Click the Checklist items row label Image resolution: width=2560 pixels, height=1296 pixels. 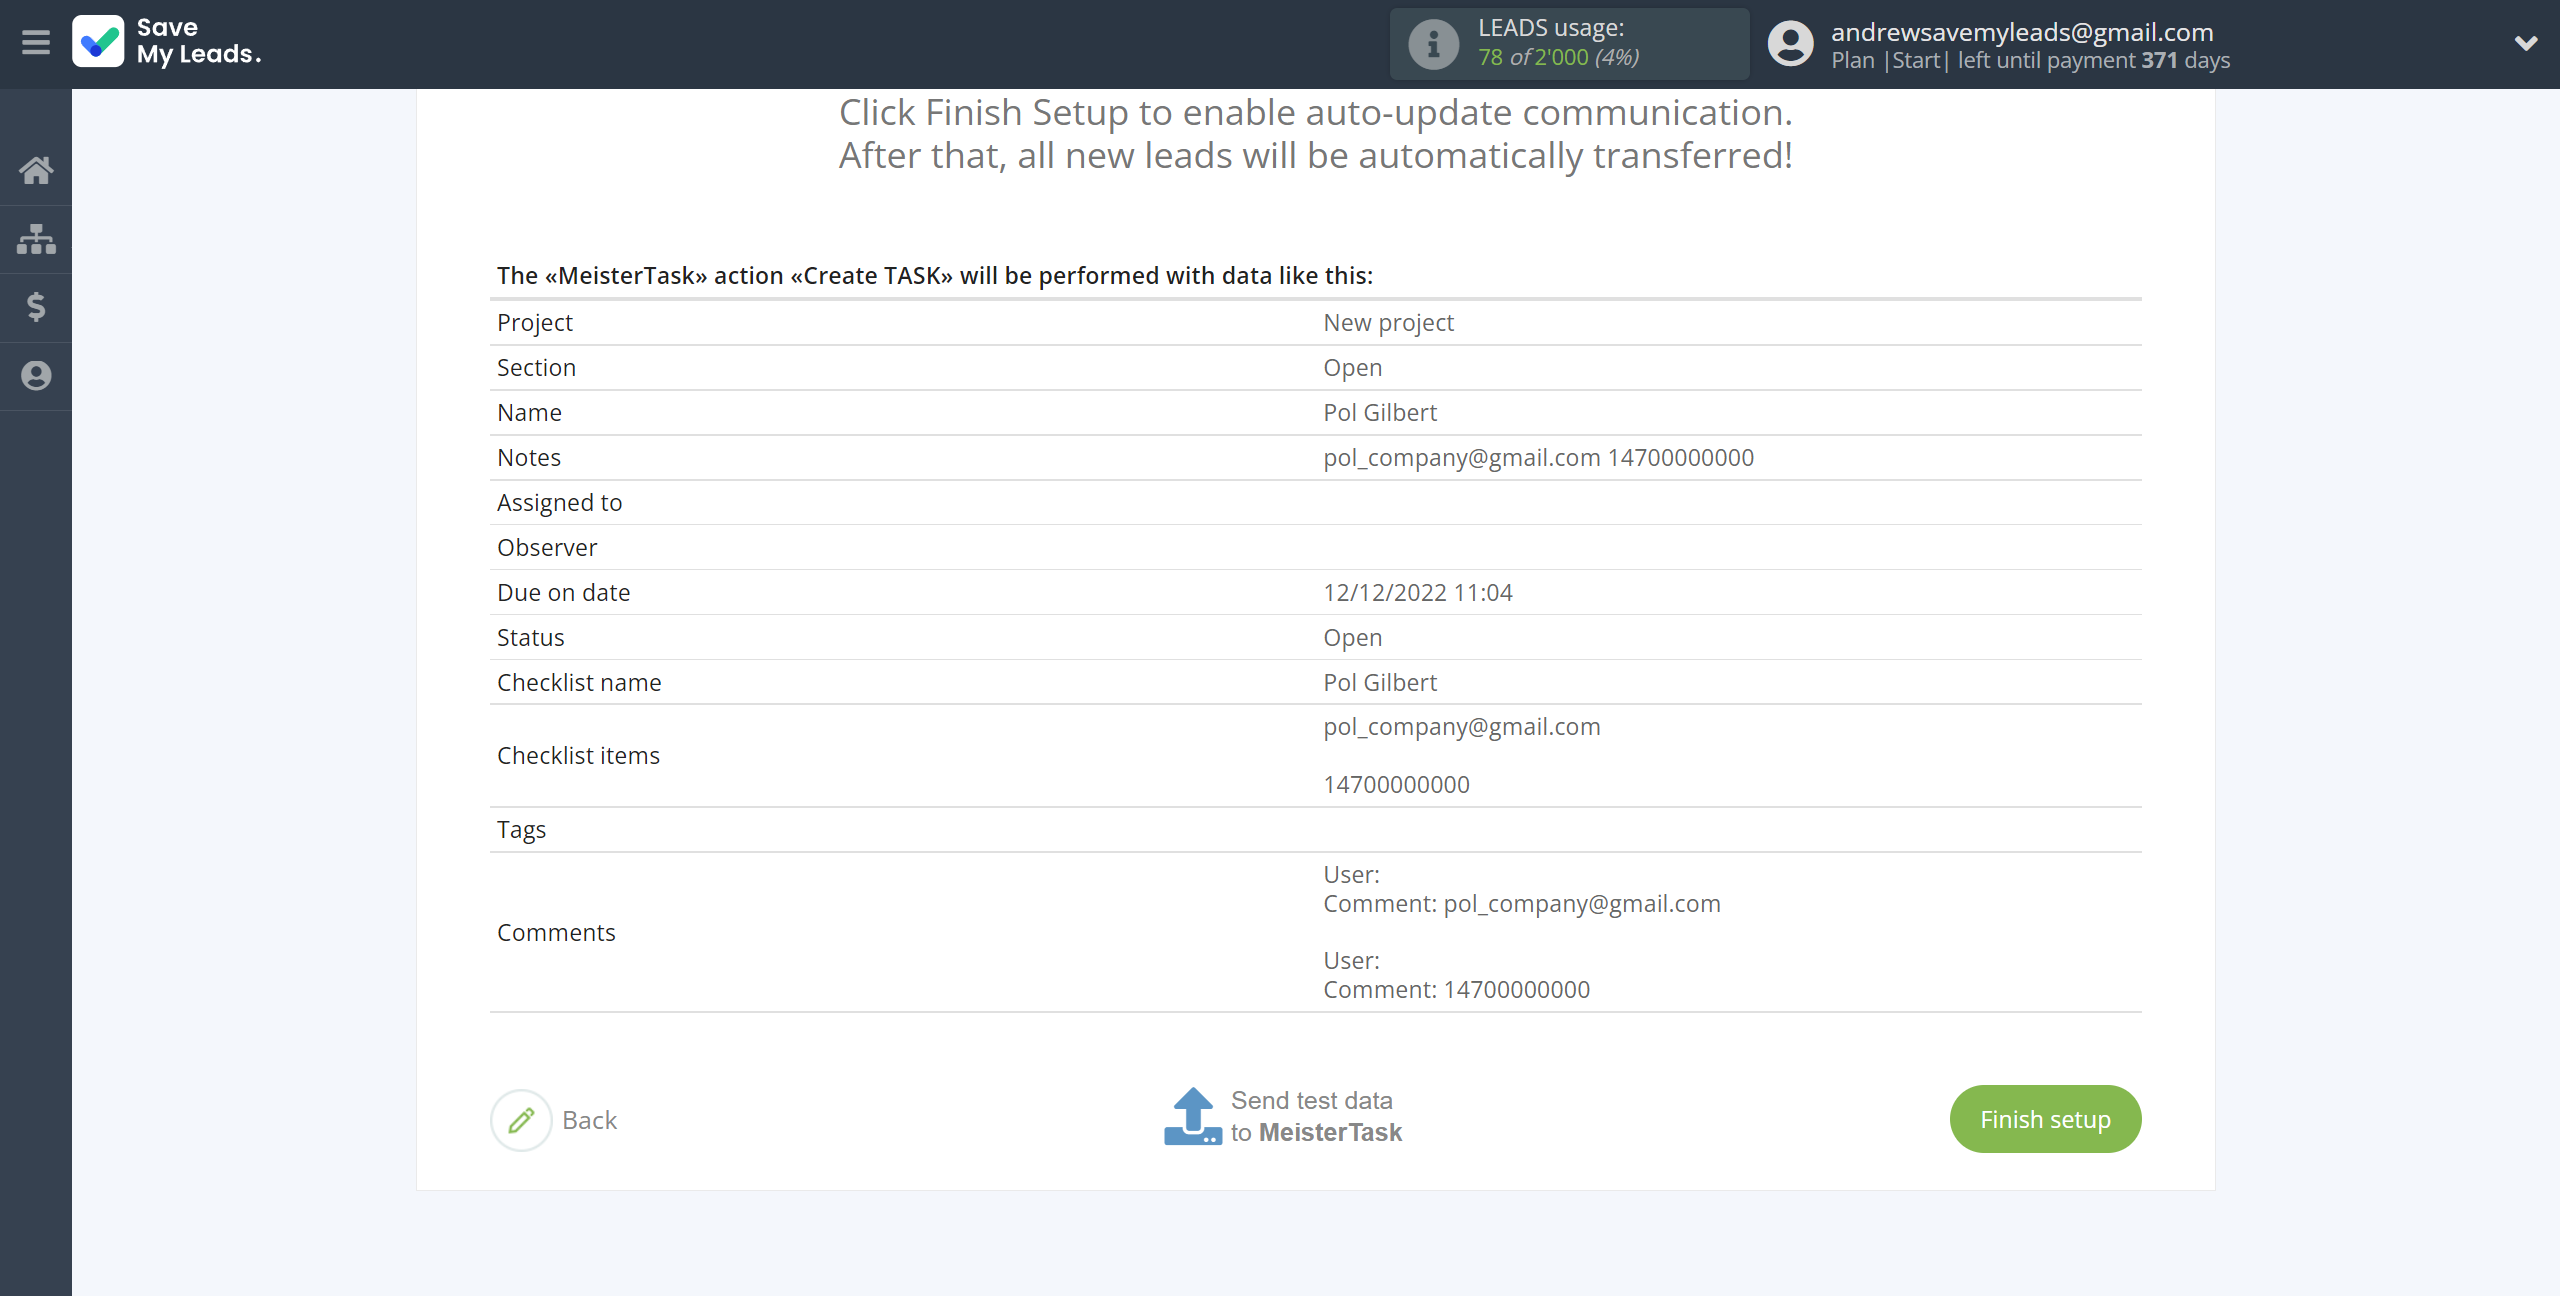(x=578, y=756)
